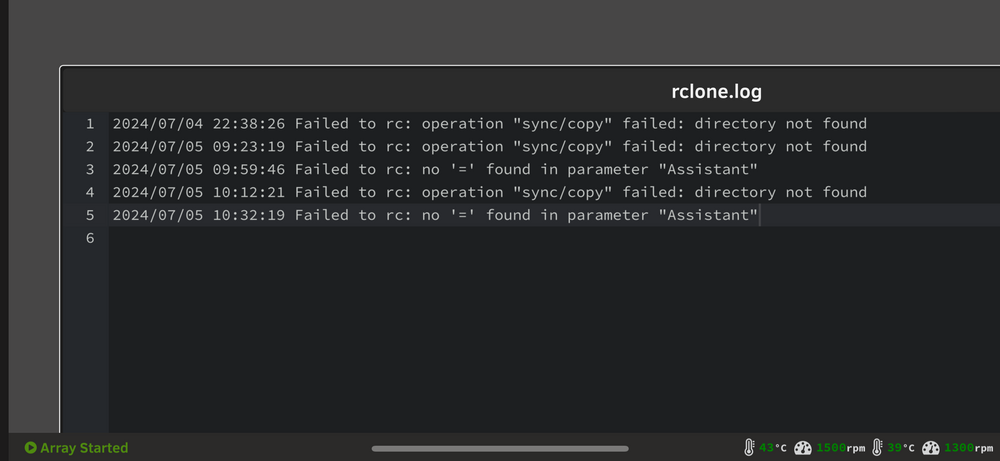Click the home indicator bar at bottom
The image size is (1000, 461).
pos(500,449)
